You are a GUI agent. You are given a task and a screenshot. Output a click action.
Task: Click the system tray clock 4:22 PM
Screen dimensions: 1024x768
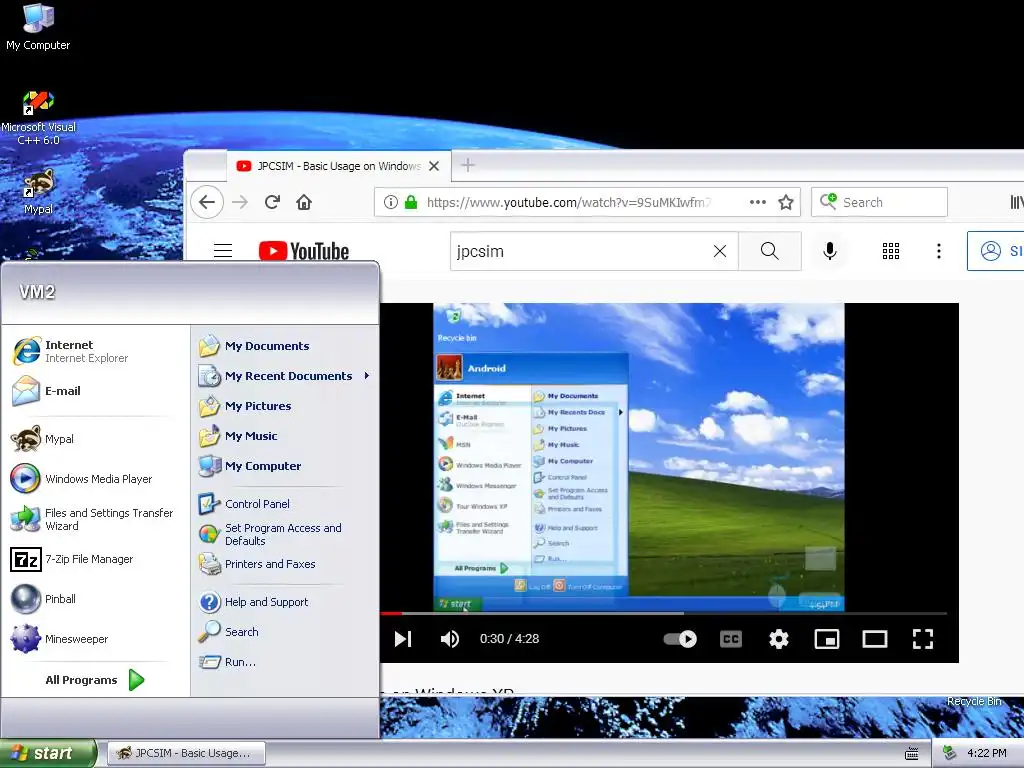click(987, 753)
